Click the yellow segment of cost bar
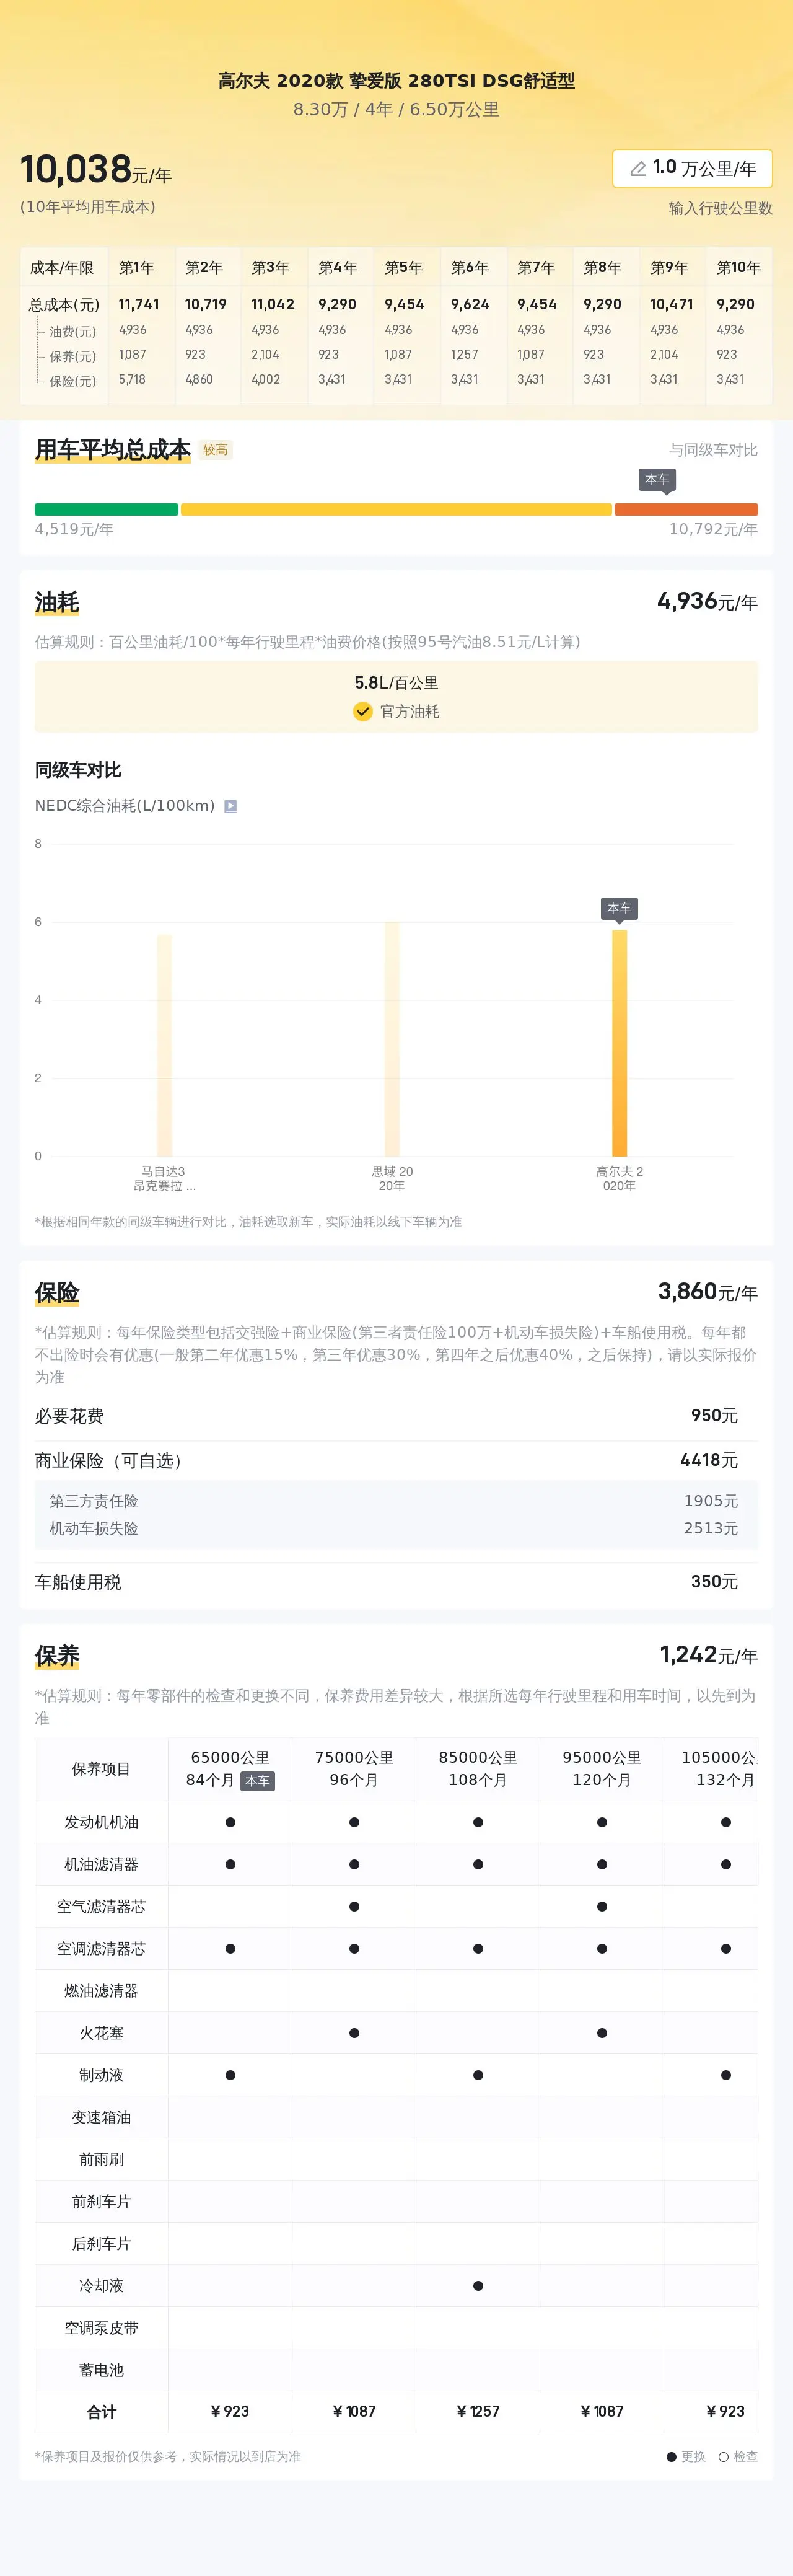The width and height of the screenshot is (793, 2576). [x=396, y=509]
